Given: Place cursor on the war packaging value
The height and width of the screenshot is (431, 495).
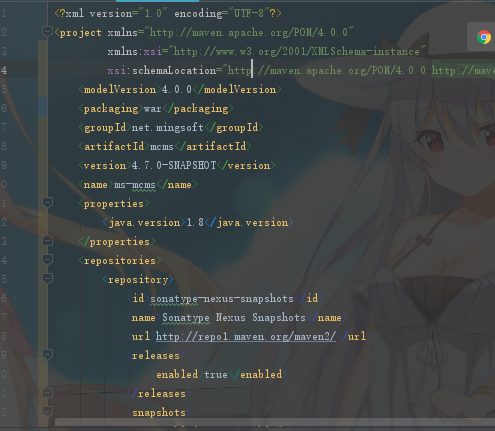Looking at the screenshot, I should point(152,109).
